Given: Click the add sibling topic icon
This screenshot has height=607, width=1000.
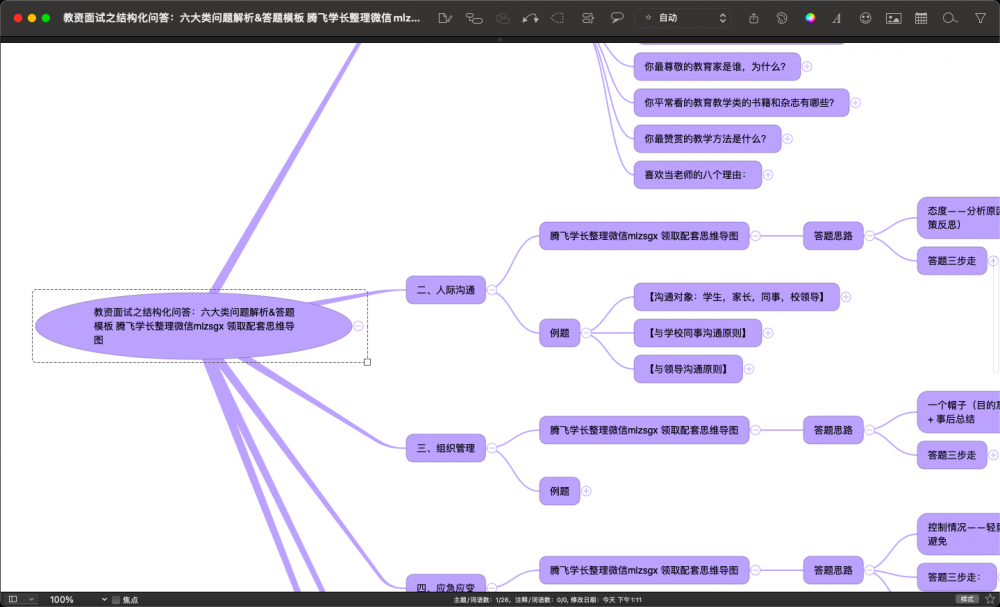Looking at the screenshot, I should pyautogui.click(x=503, y=18).
